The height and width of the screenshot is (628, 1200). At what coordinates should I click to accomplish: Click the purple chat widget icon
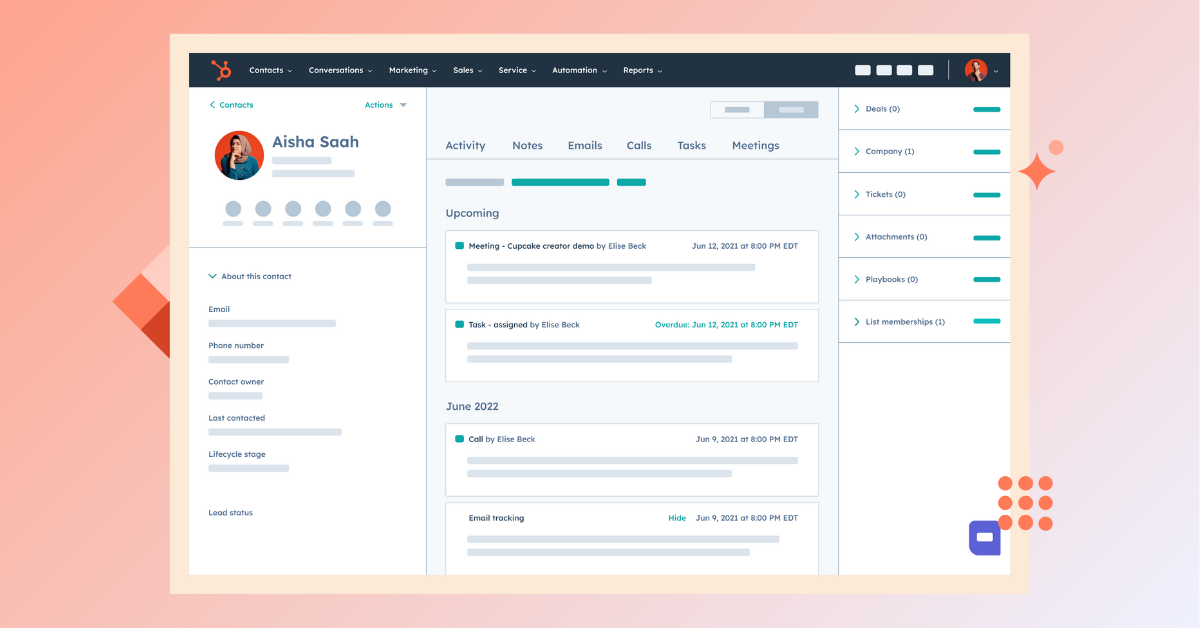(x=984, y=538)
